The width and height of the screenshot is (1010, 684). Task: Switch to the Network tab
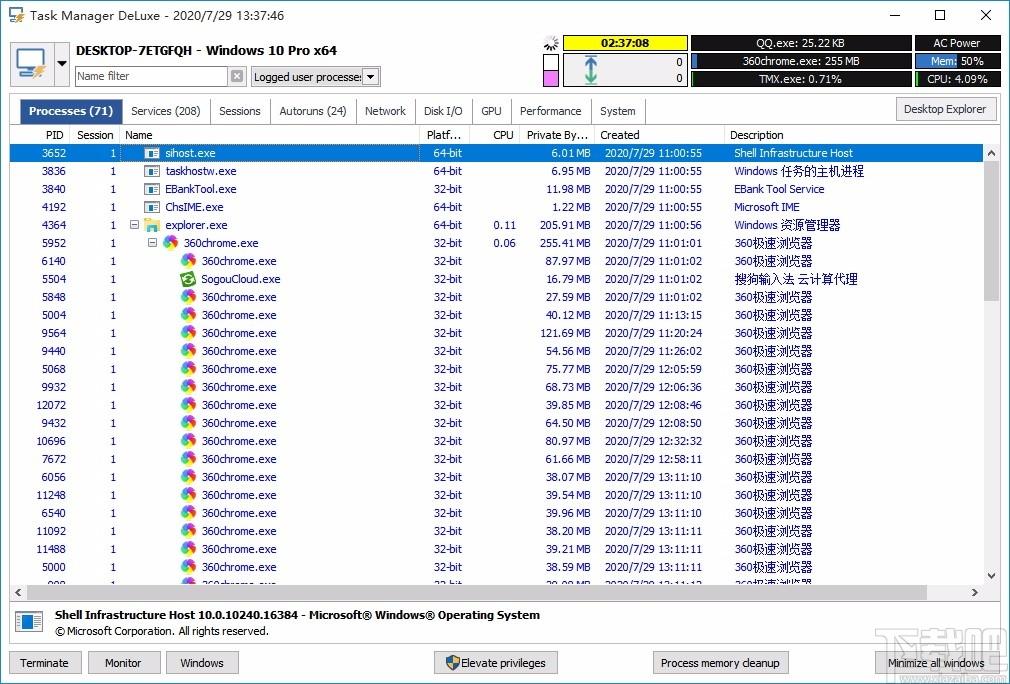click(x=385, y=111)
